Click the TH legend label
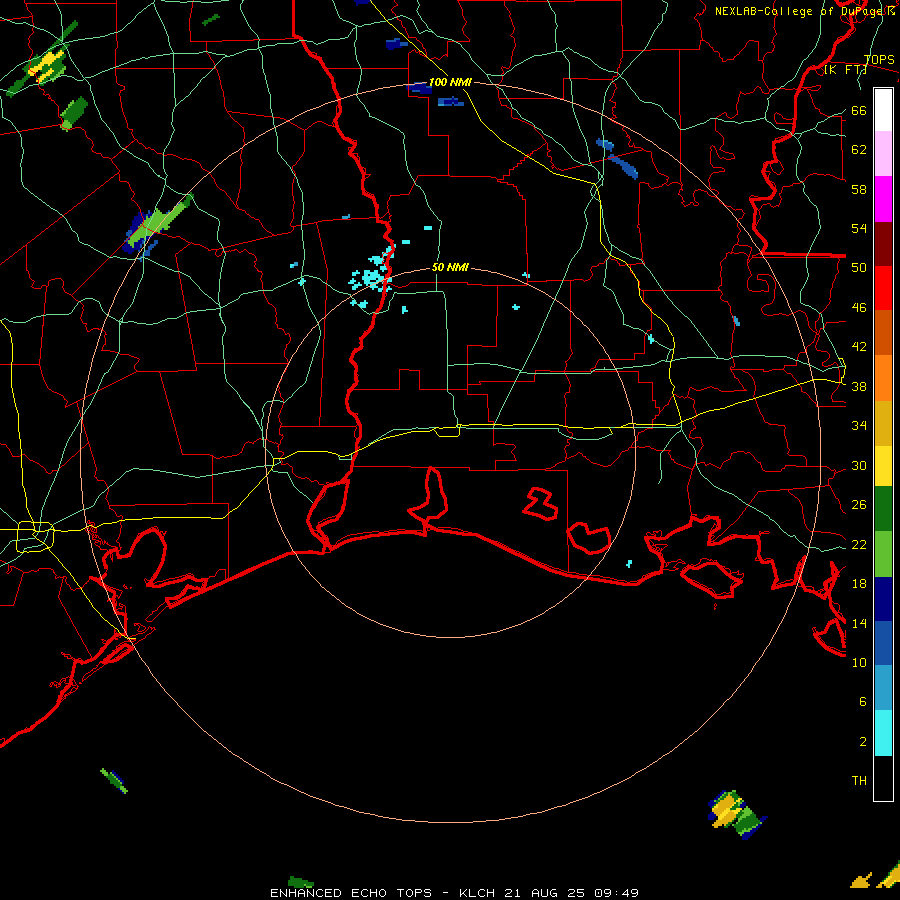Screen dimensions: 900x900 pyautogui.click(x=859, y=781)
